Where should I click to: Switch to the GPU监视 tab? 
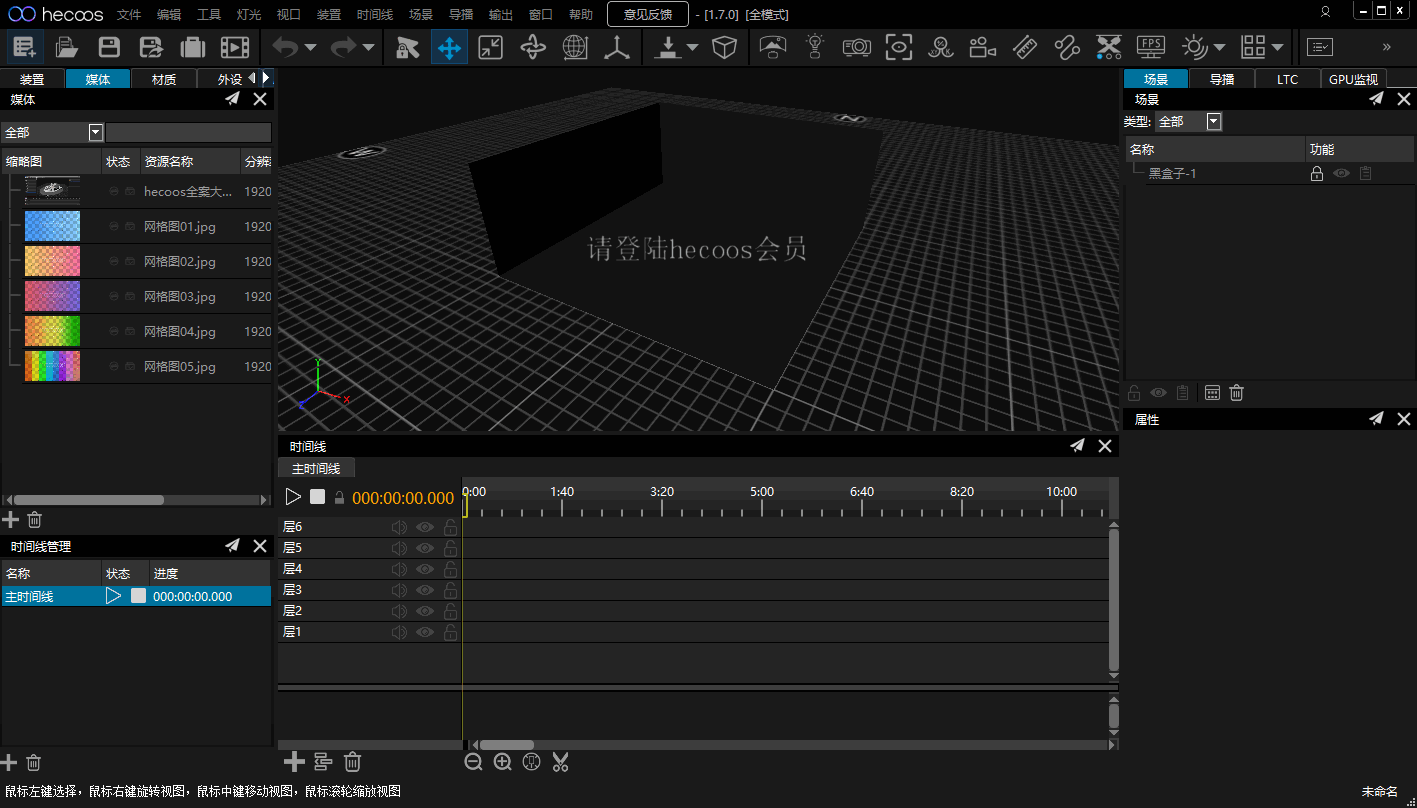point(1352,79)
